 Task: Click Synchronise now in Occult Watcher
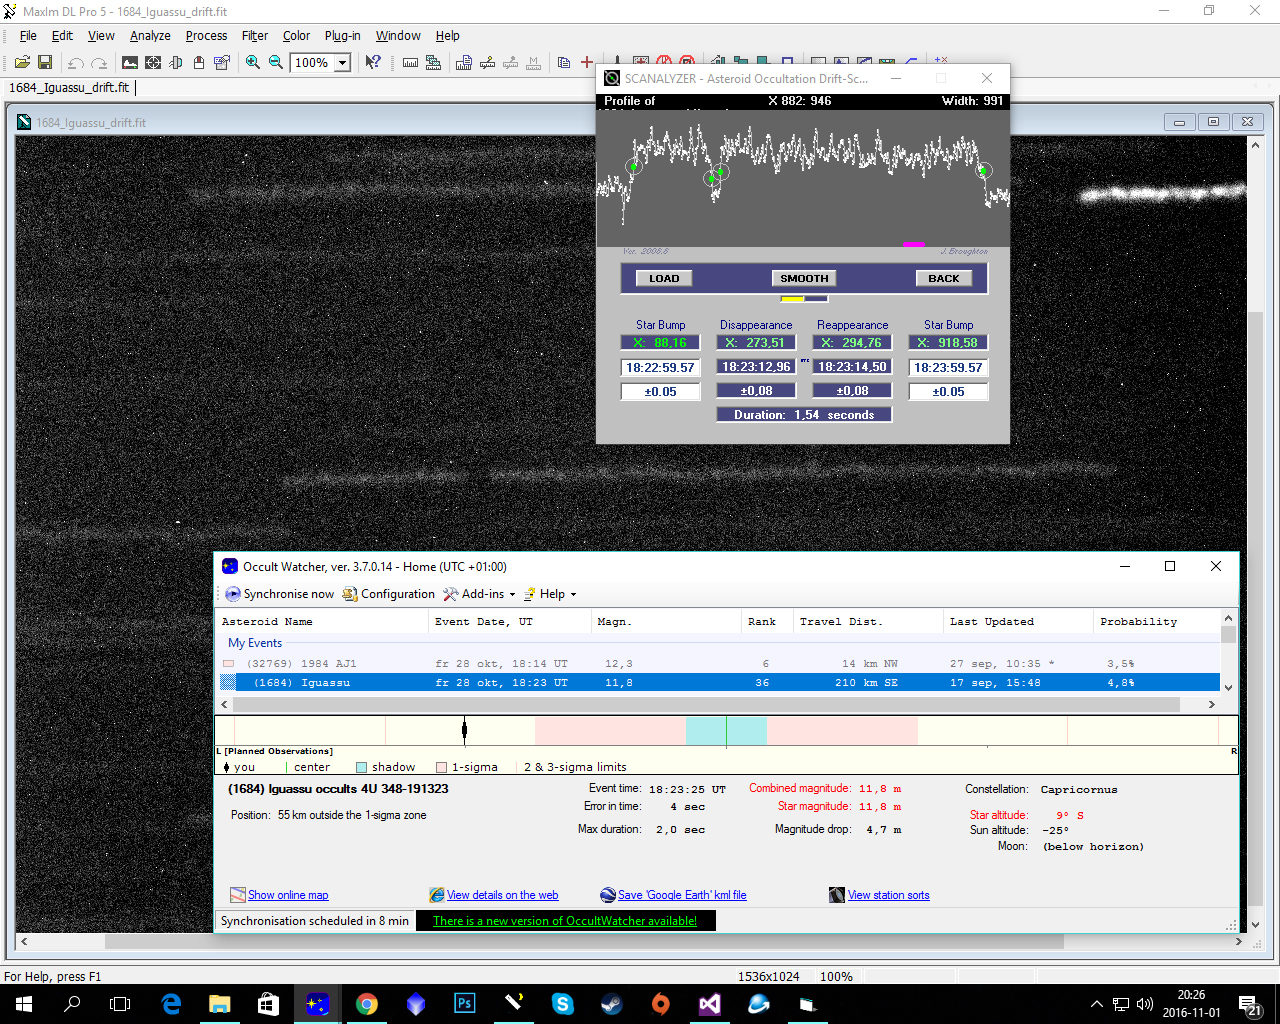click(279, 594)
